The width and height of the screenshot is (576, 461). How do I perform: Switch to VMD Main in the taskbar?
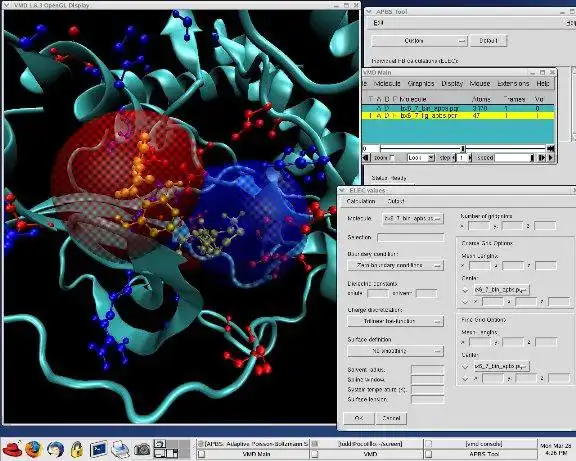[x=253, y=454]
